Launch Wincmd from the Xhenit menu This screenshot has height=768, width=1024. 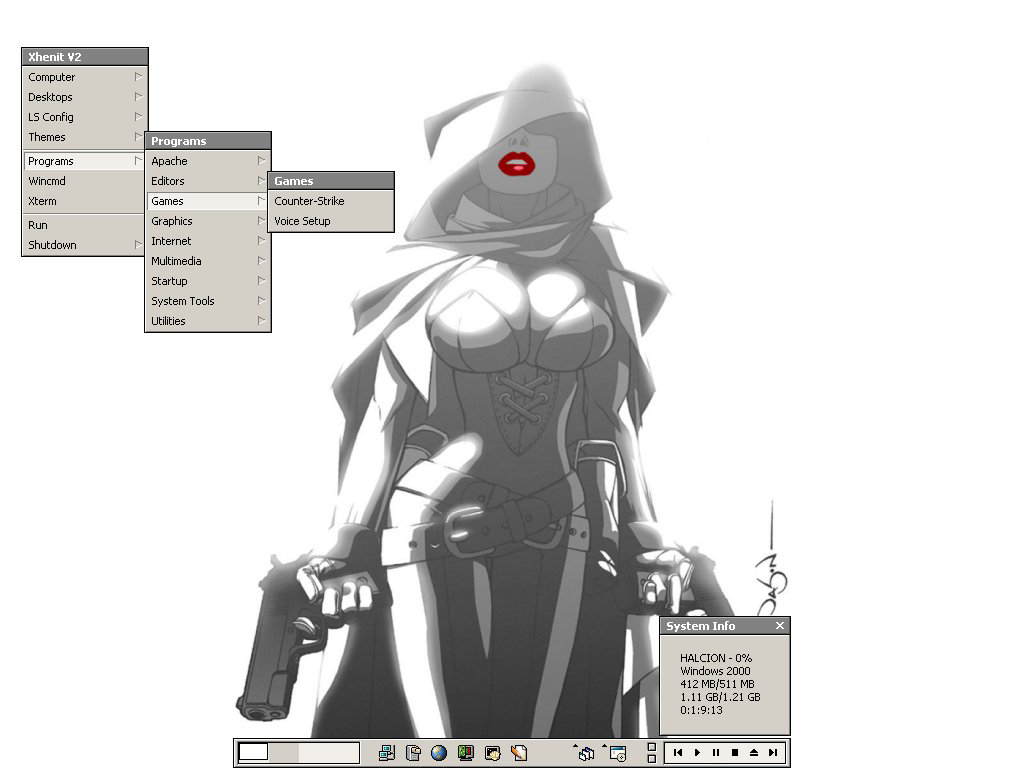click(x=84, y=181)
